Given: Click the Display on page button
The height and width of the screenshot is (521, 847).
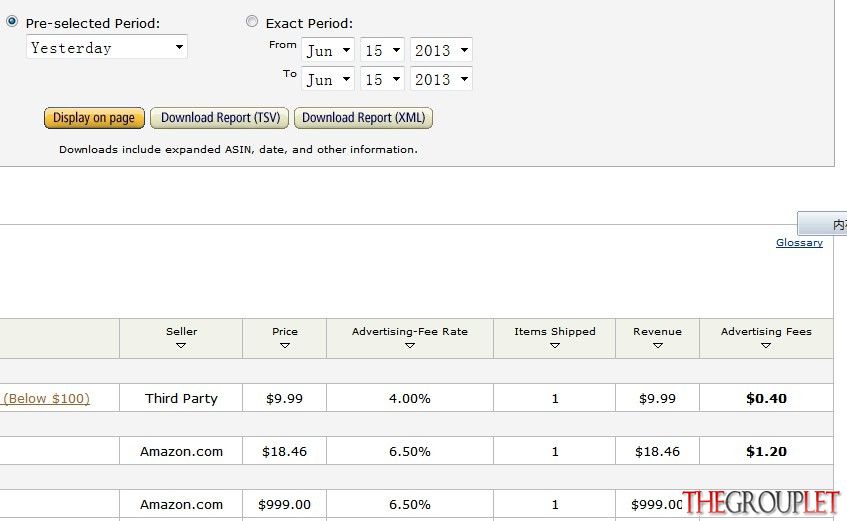Looking at the screenshot, I should [x=94, y=118].
